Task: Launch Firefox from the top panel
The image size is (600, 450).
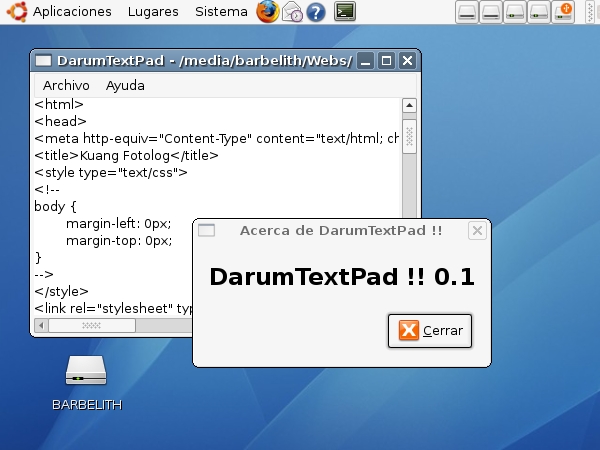Action: (x=268, y=12)
